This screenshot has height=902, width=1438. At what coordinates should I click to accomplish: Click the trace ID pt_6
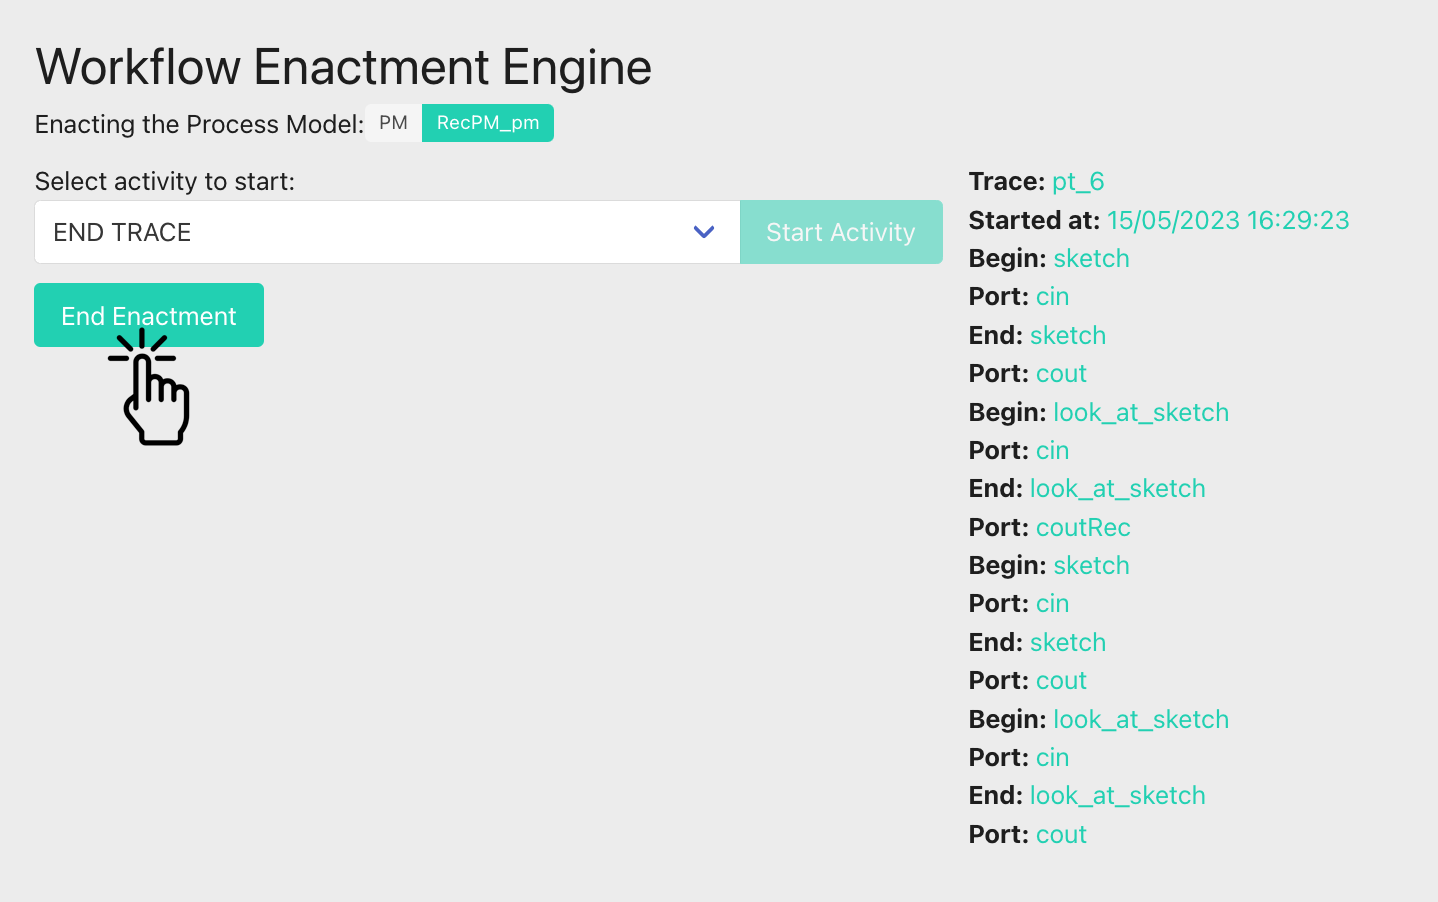coord(1077,181)
